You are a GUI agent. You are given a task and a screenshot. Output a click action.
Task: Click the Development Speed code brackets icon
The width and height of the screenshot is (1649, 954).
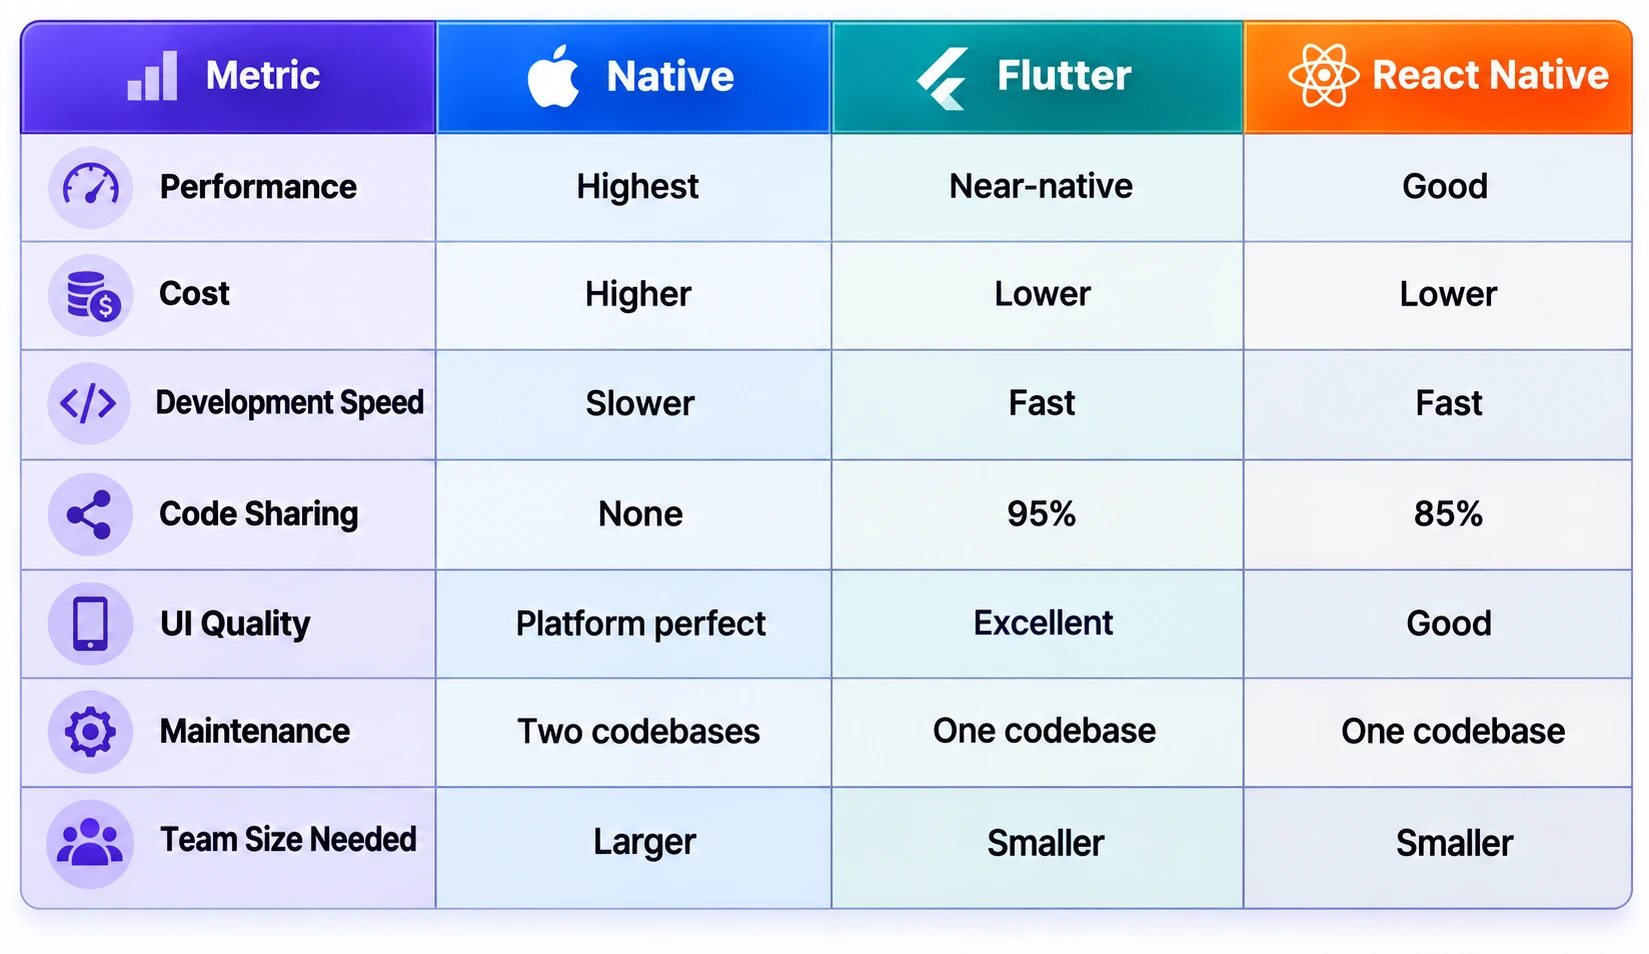point(89,403)
